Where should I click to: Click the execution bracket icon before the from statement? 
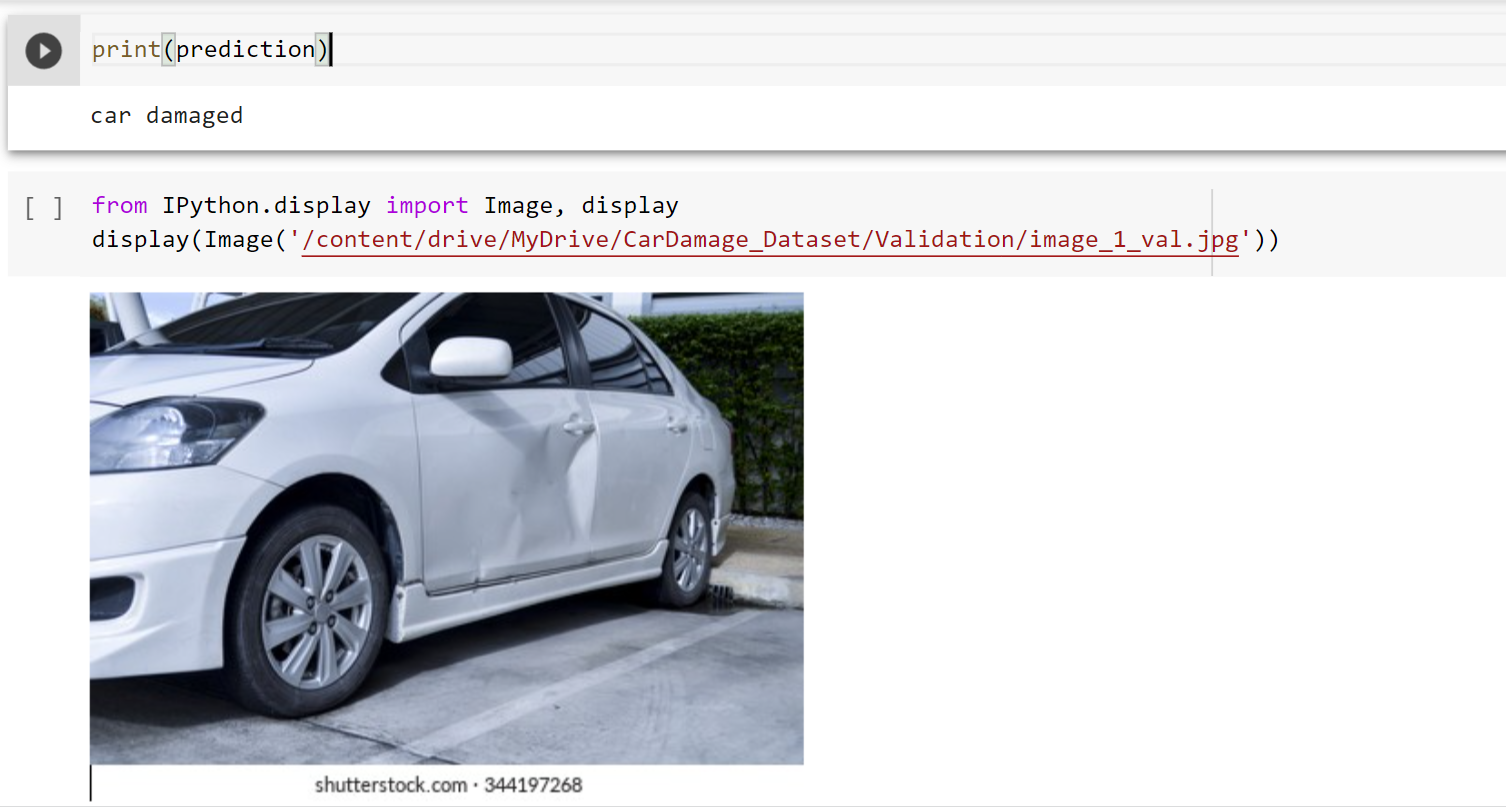pyautogui.click(x=42, y=205)
